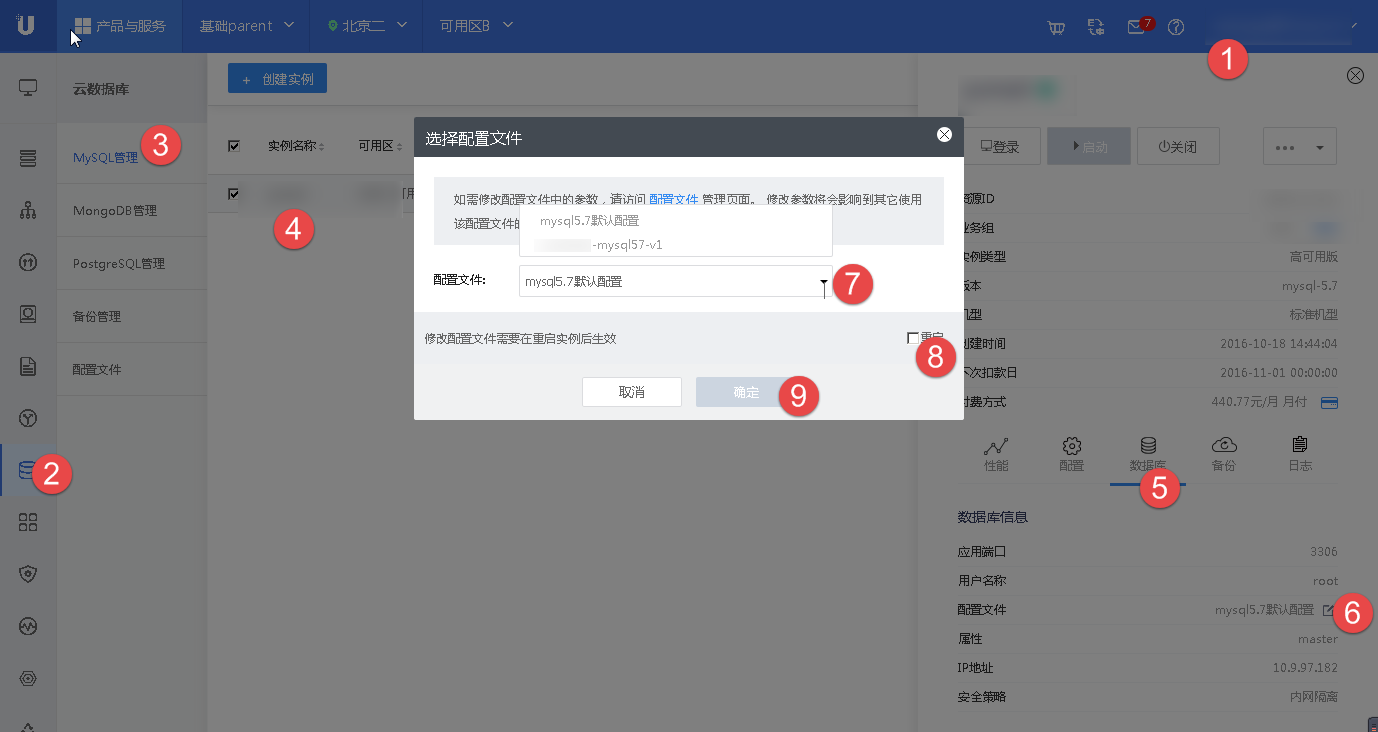This screenshot has width=1378, height=732.
Task: Sort by 可用区 column
Action: pos(380,146)
